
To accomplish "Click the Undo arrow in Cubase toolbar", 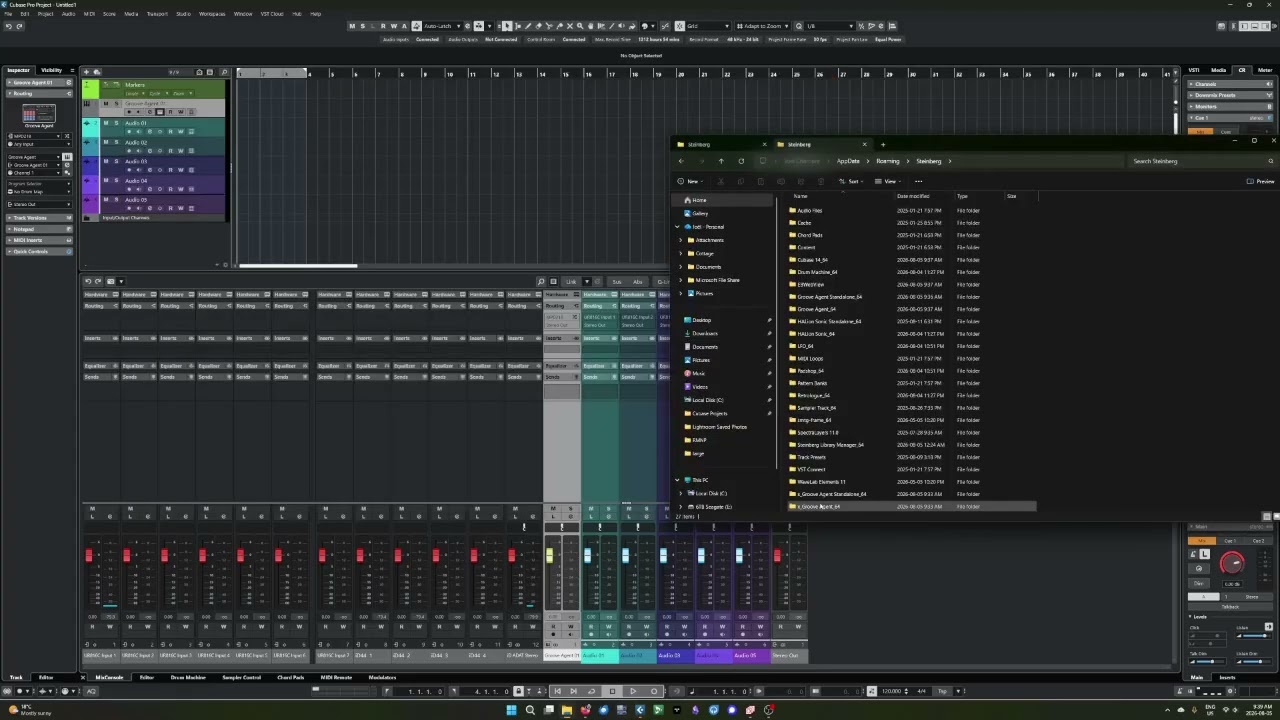I will 8,26.
